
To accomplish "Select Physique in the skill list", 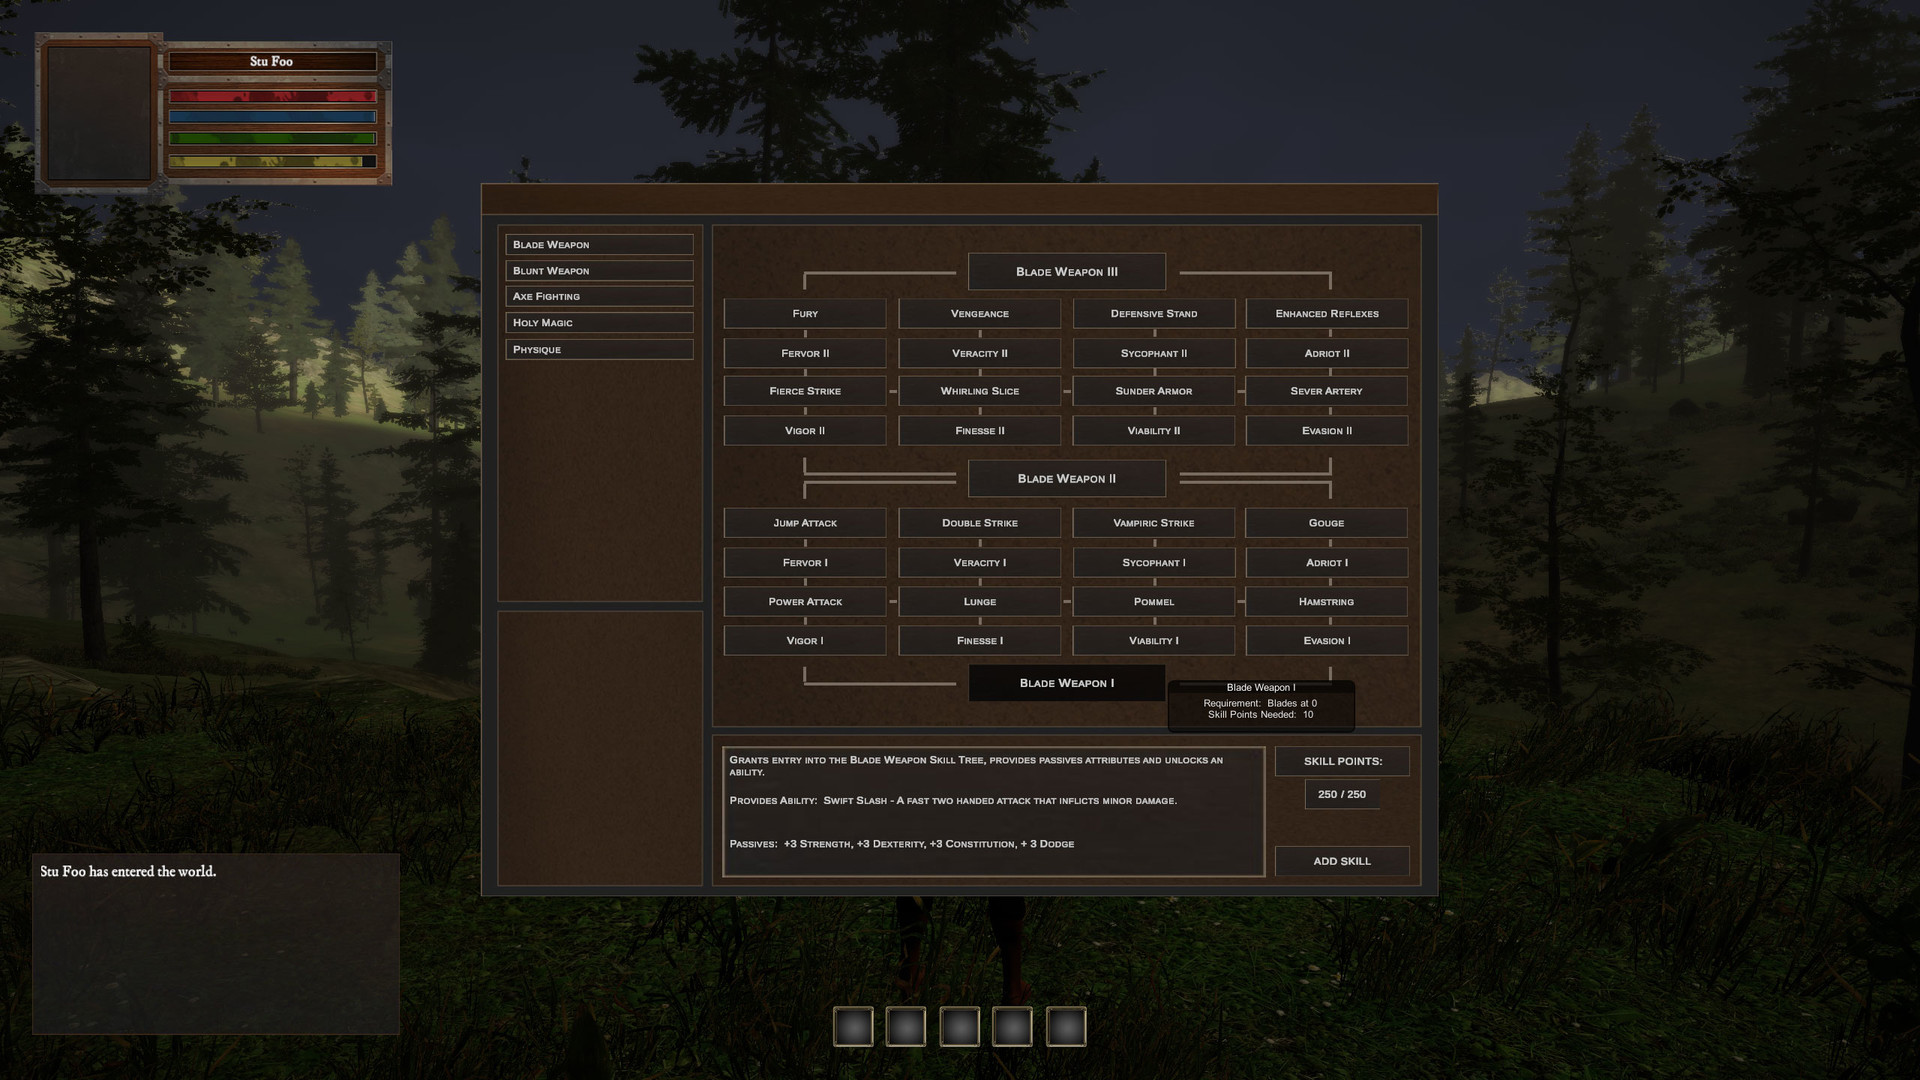I will (x=598, y=350).
